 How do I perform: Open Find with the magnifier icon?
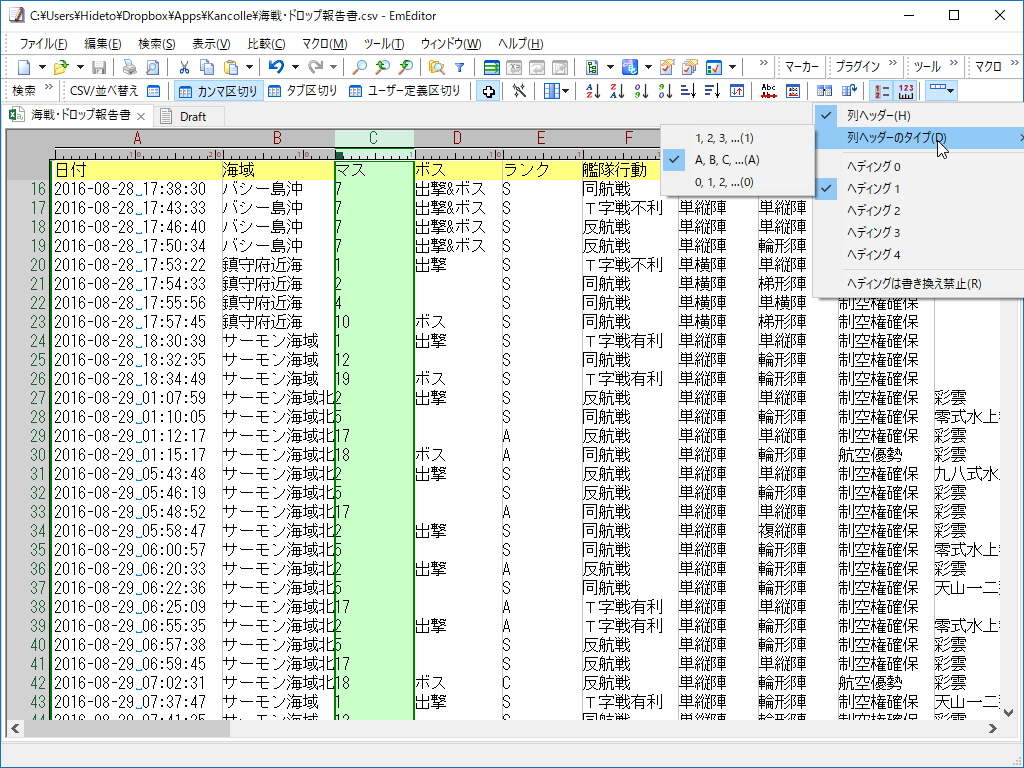(359, 68)
